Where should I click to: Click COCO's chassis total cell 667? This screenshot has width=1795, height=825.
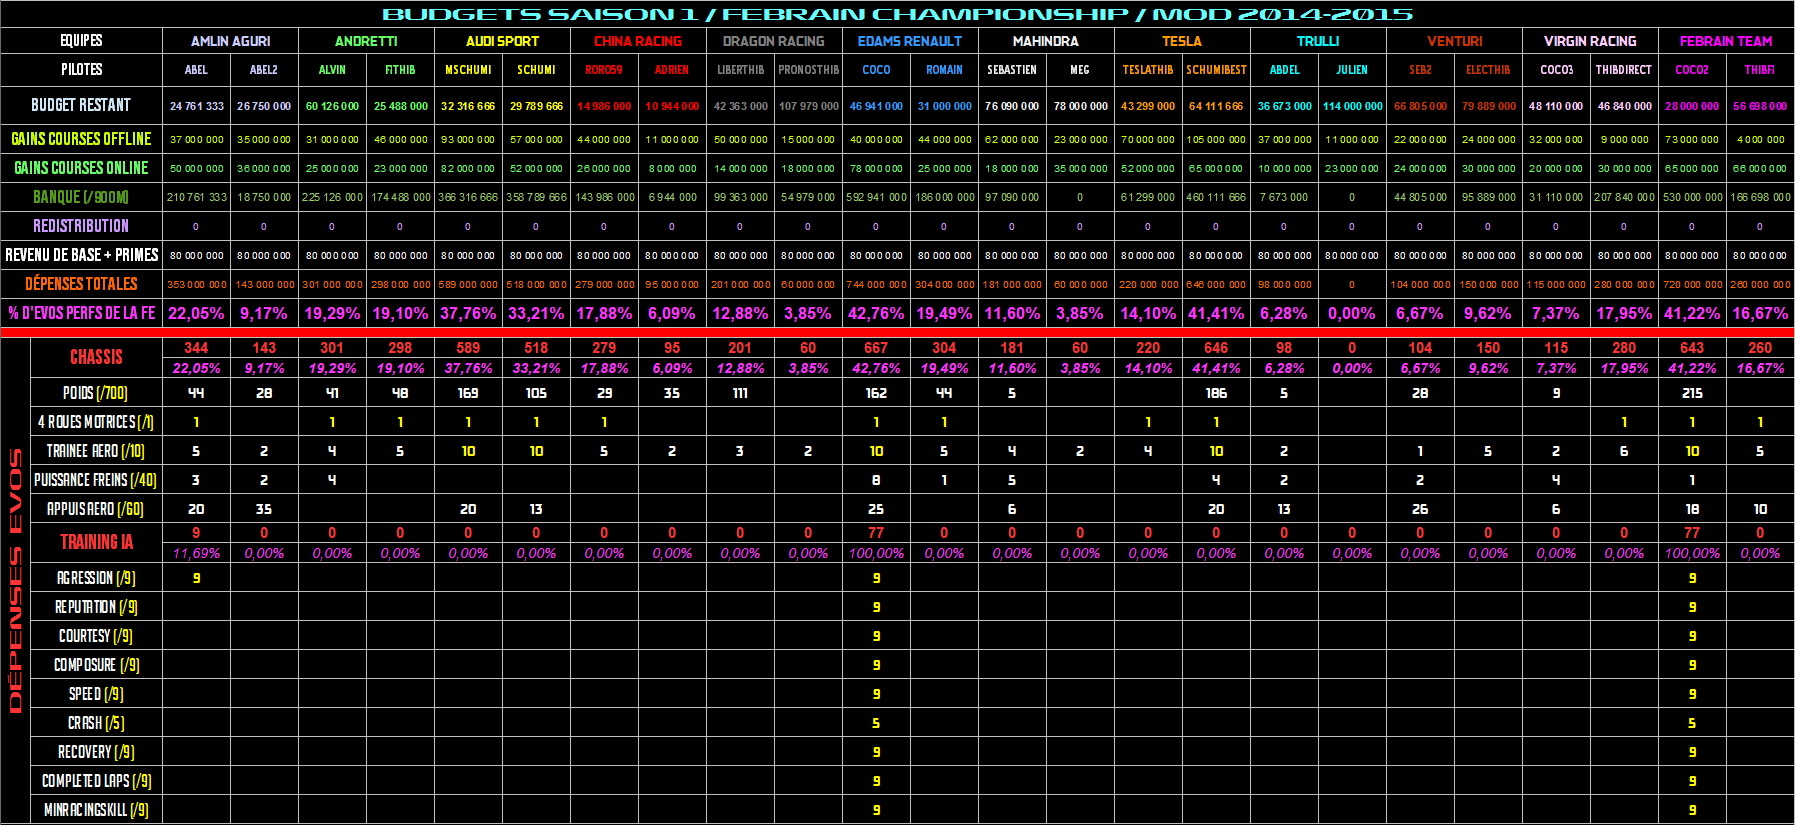876,348
